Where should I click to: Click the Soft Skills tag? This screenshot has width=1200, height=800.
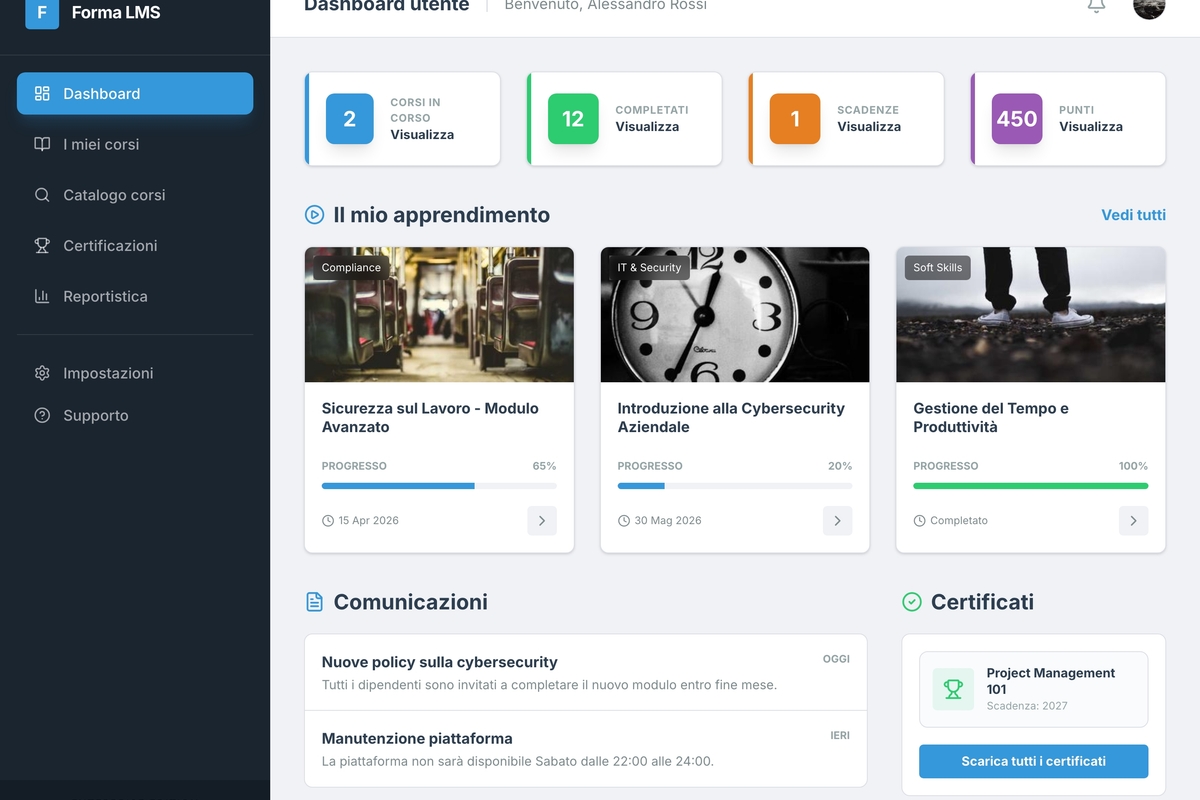tap(938, 268)
